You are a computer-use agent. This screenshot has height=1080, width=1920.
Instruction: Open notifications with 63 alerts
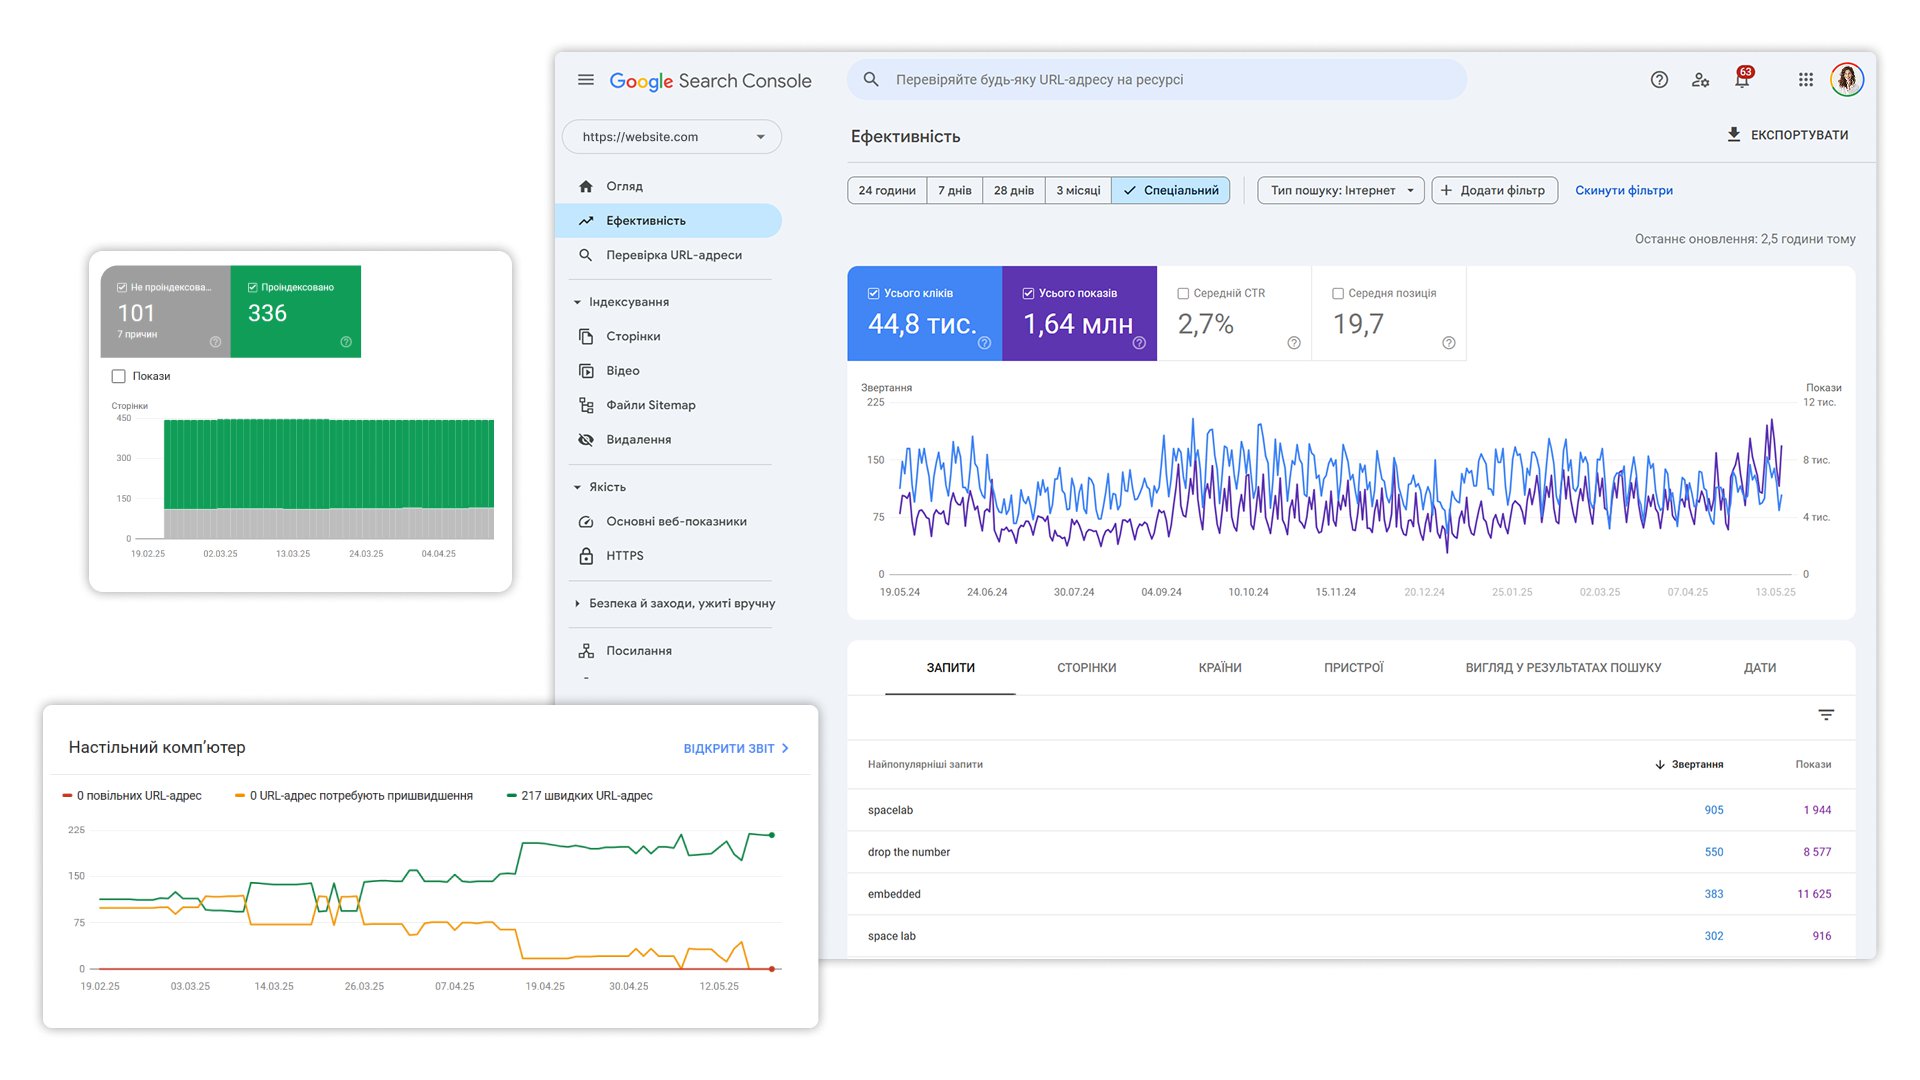pyautogui.click(x=1742, y=79)
